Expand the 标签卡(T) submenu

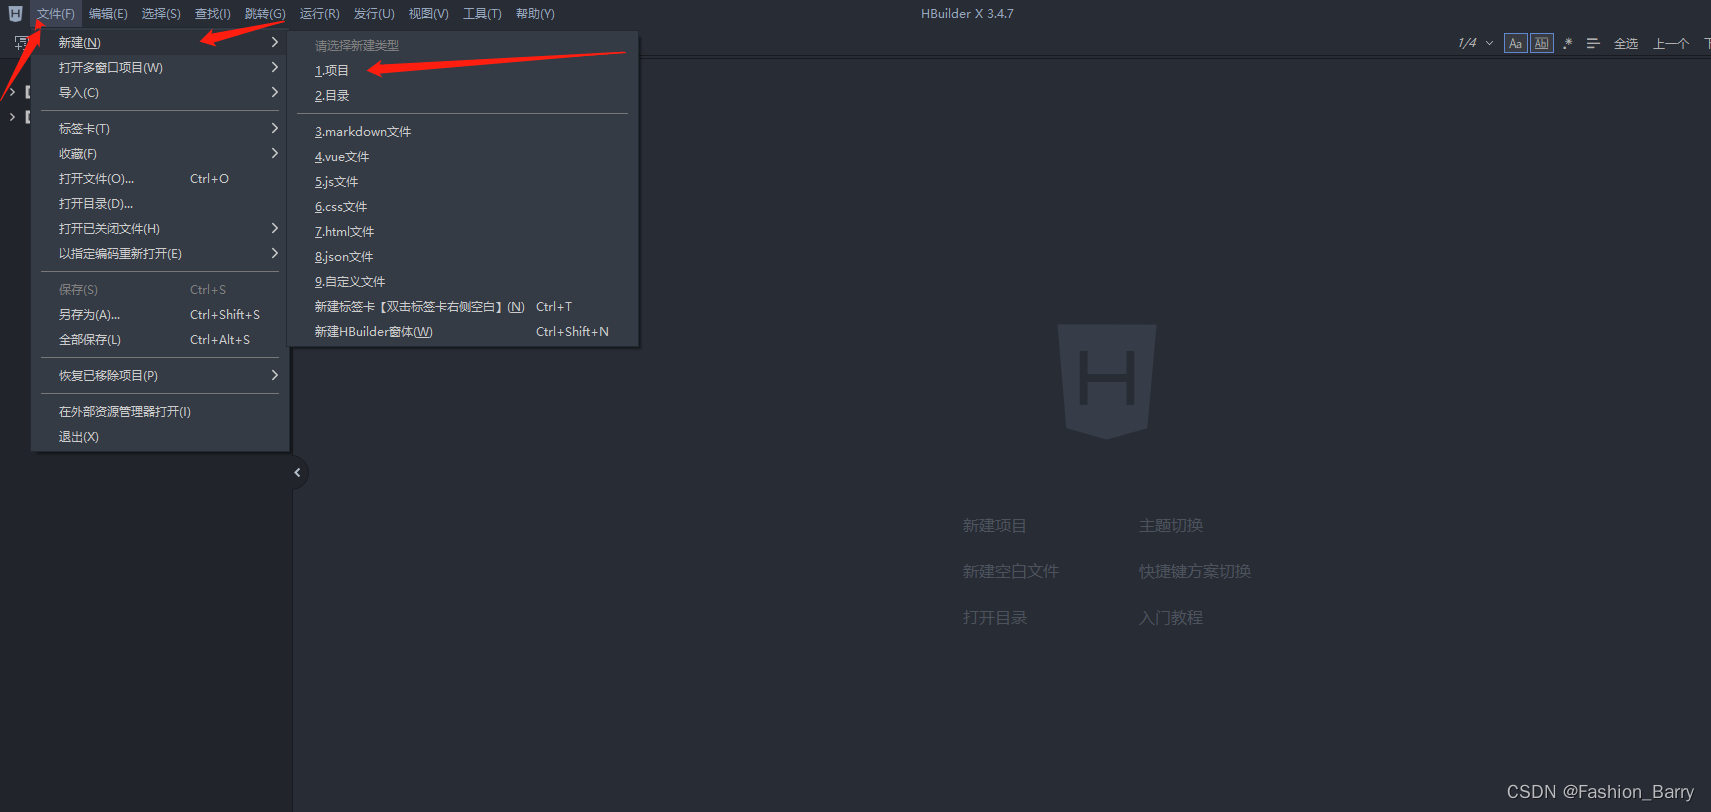point(161,129)
